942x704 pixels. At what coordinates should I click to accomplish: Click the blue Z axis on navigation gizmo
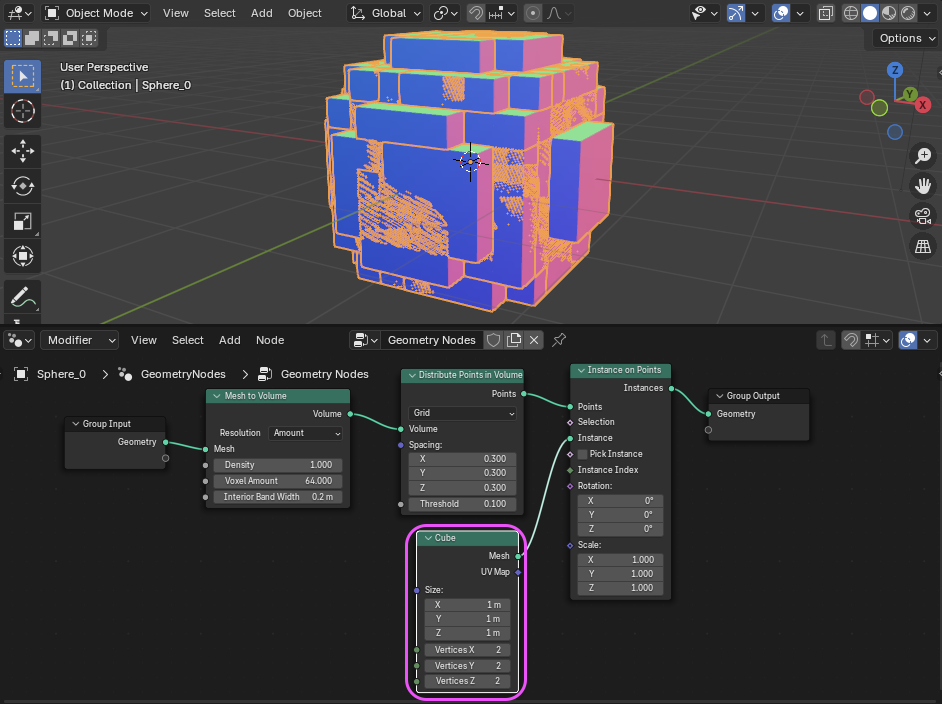pyautogui.click(x=895, y=70)
